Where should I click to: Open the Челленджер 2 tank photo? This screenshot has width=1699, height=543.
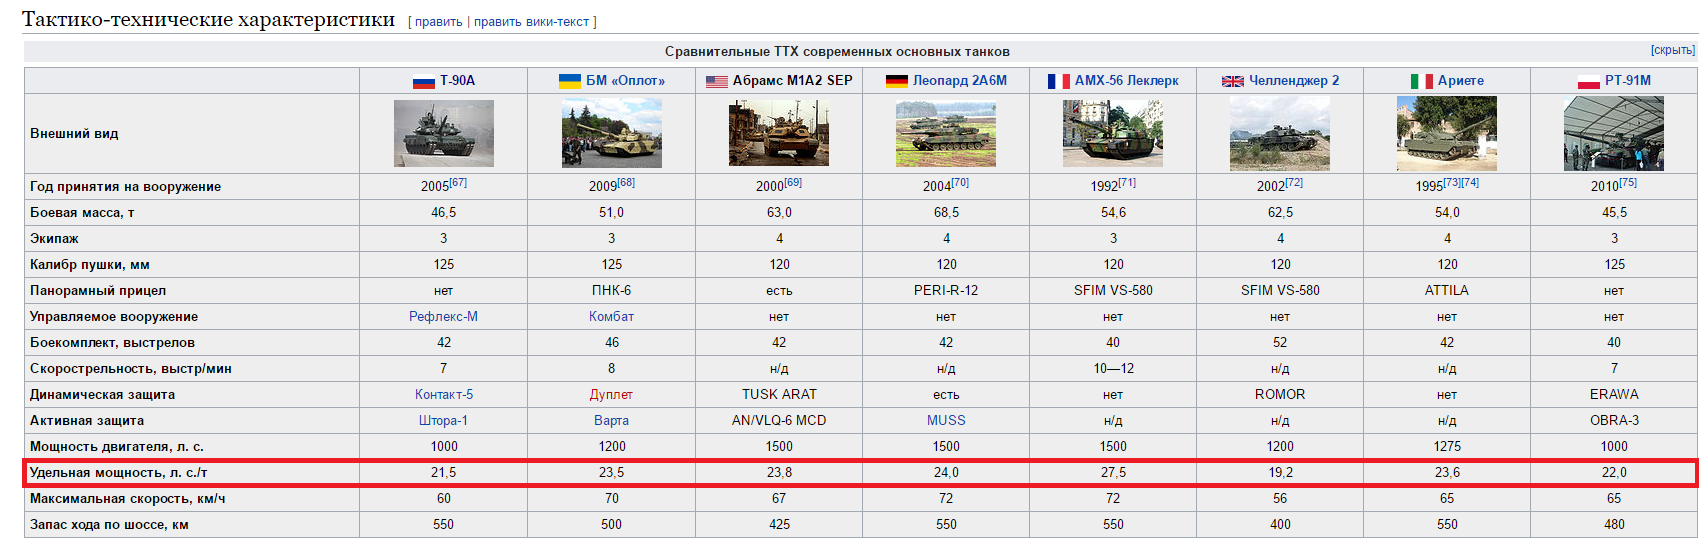(x=1279, y=135)
